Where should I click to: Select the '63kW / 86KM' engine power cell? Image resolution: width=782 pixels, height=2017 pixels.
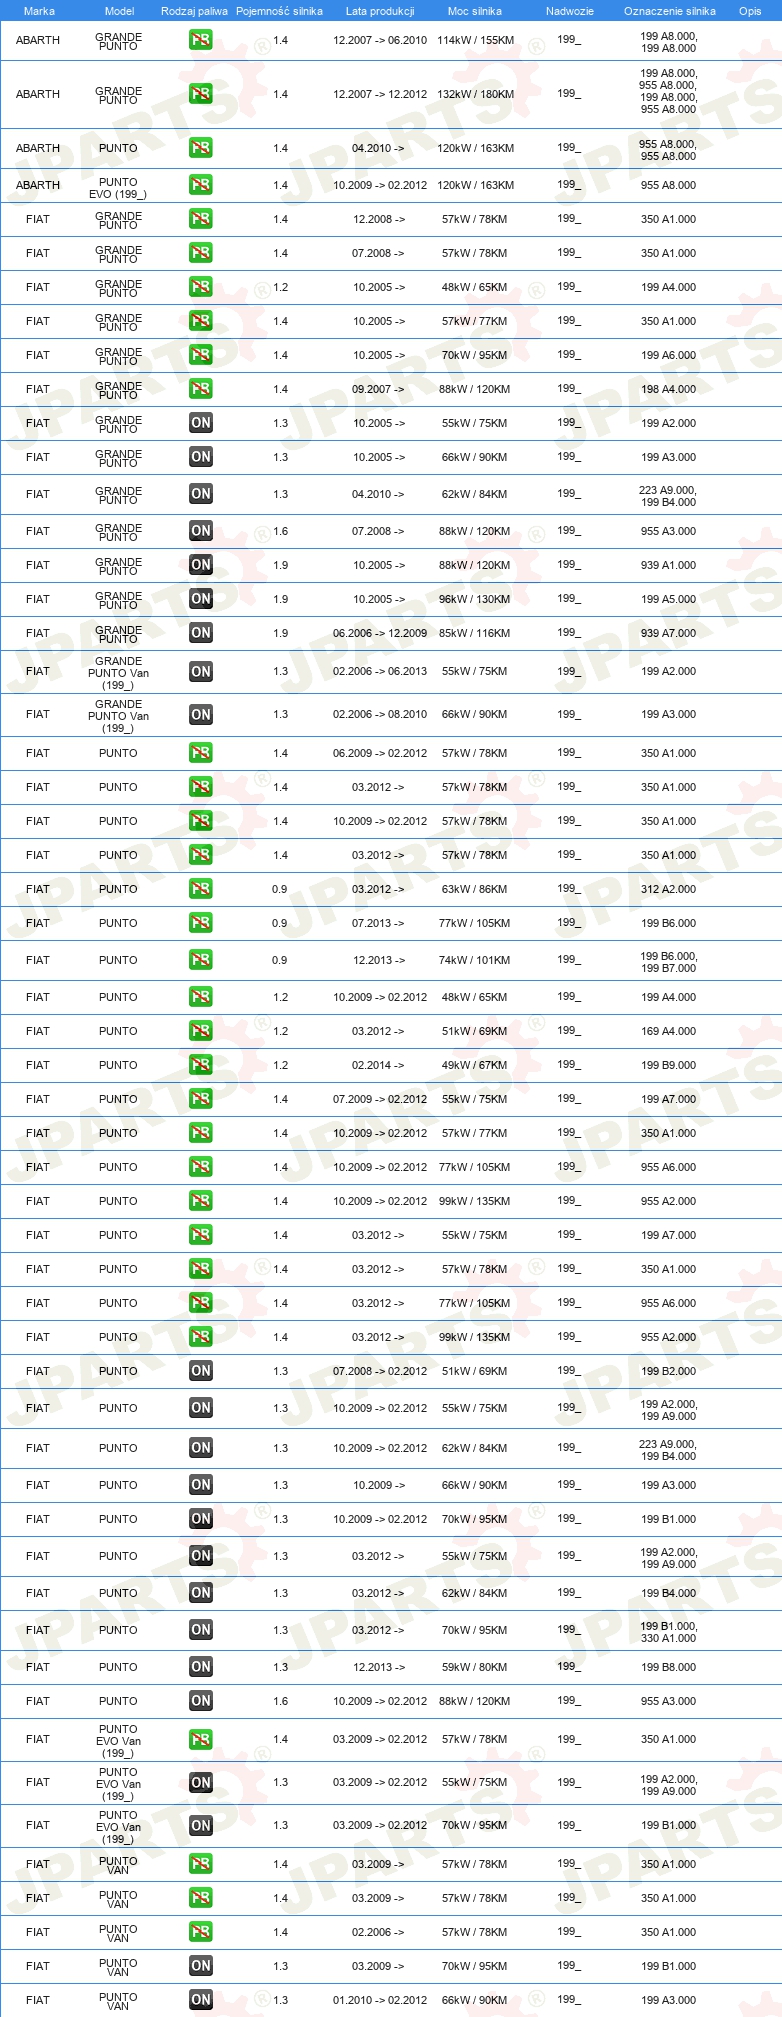point(475,890)
